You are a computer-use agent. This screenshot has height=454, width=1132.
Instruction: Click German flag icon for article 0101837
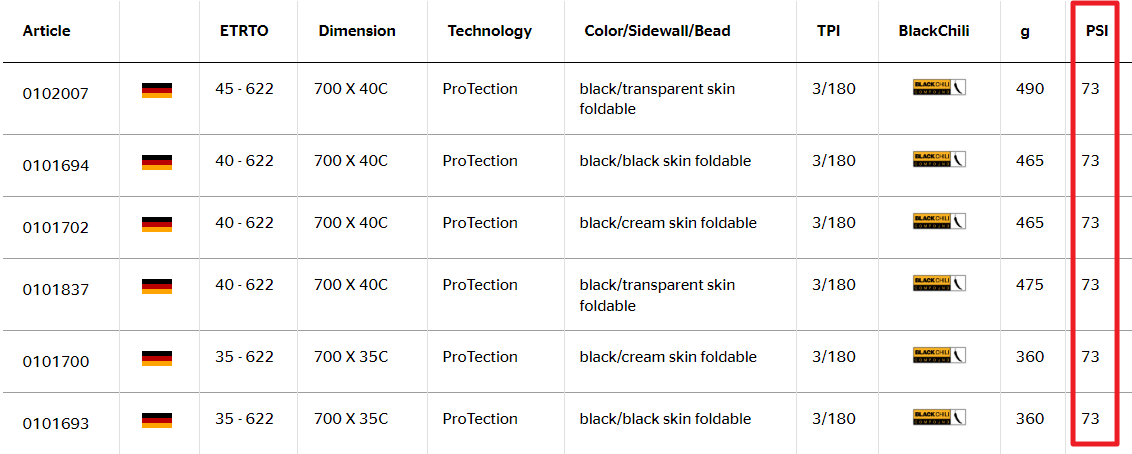[157, 286]
